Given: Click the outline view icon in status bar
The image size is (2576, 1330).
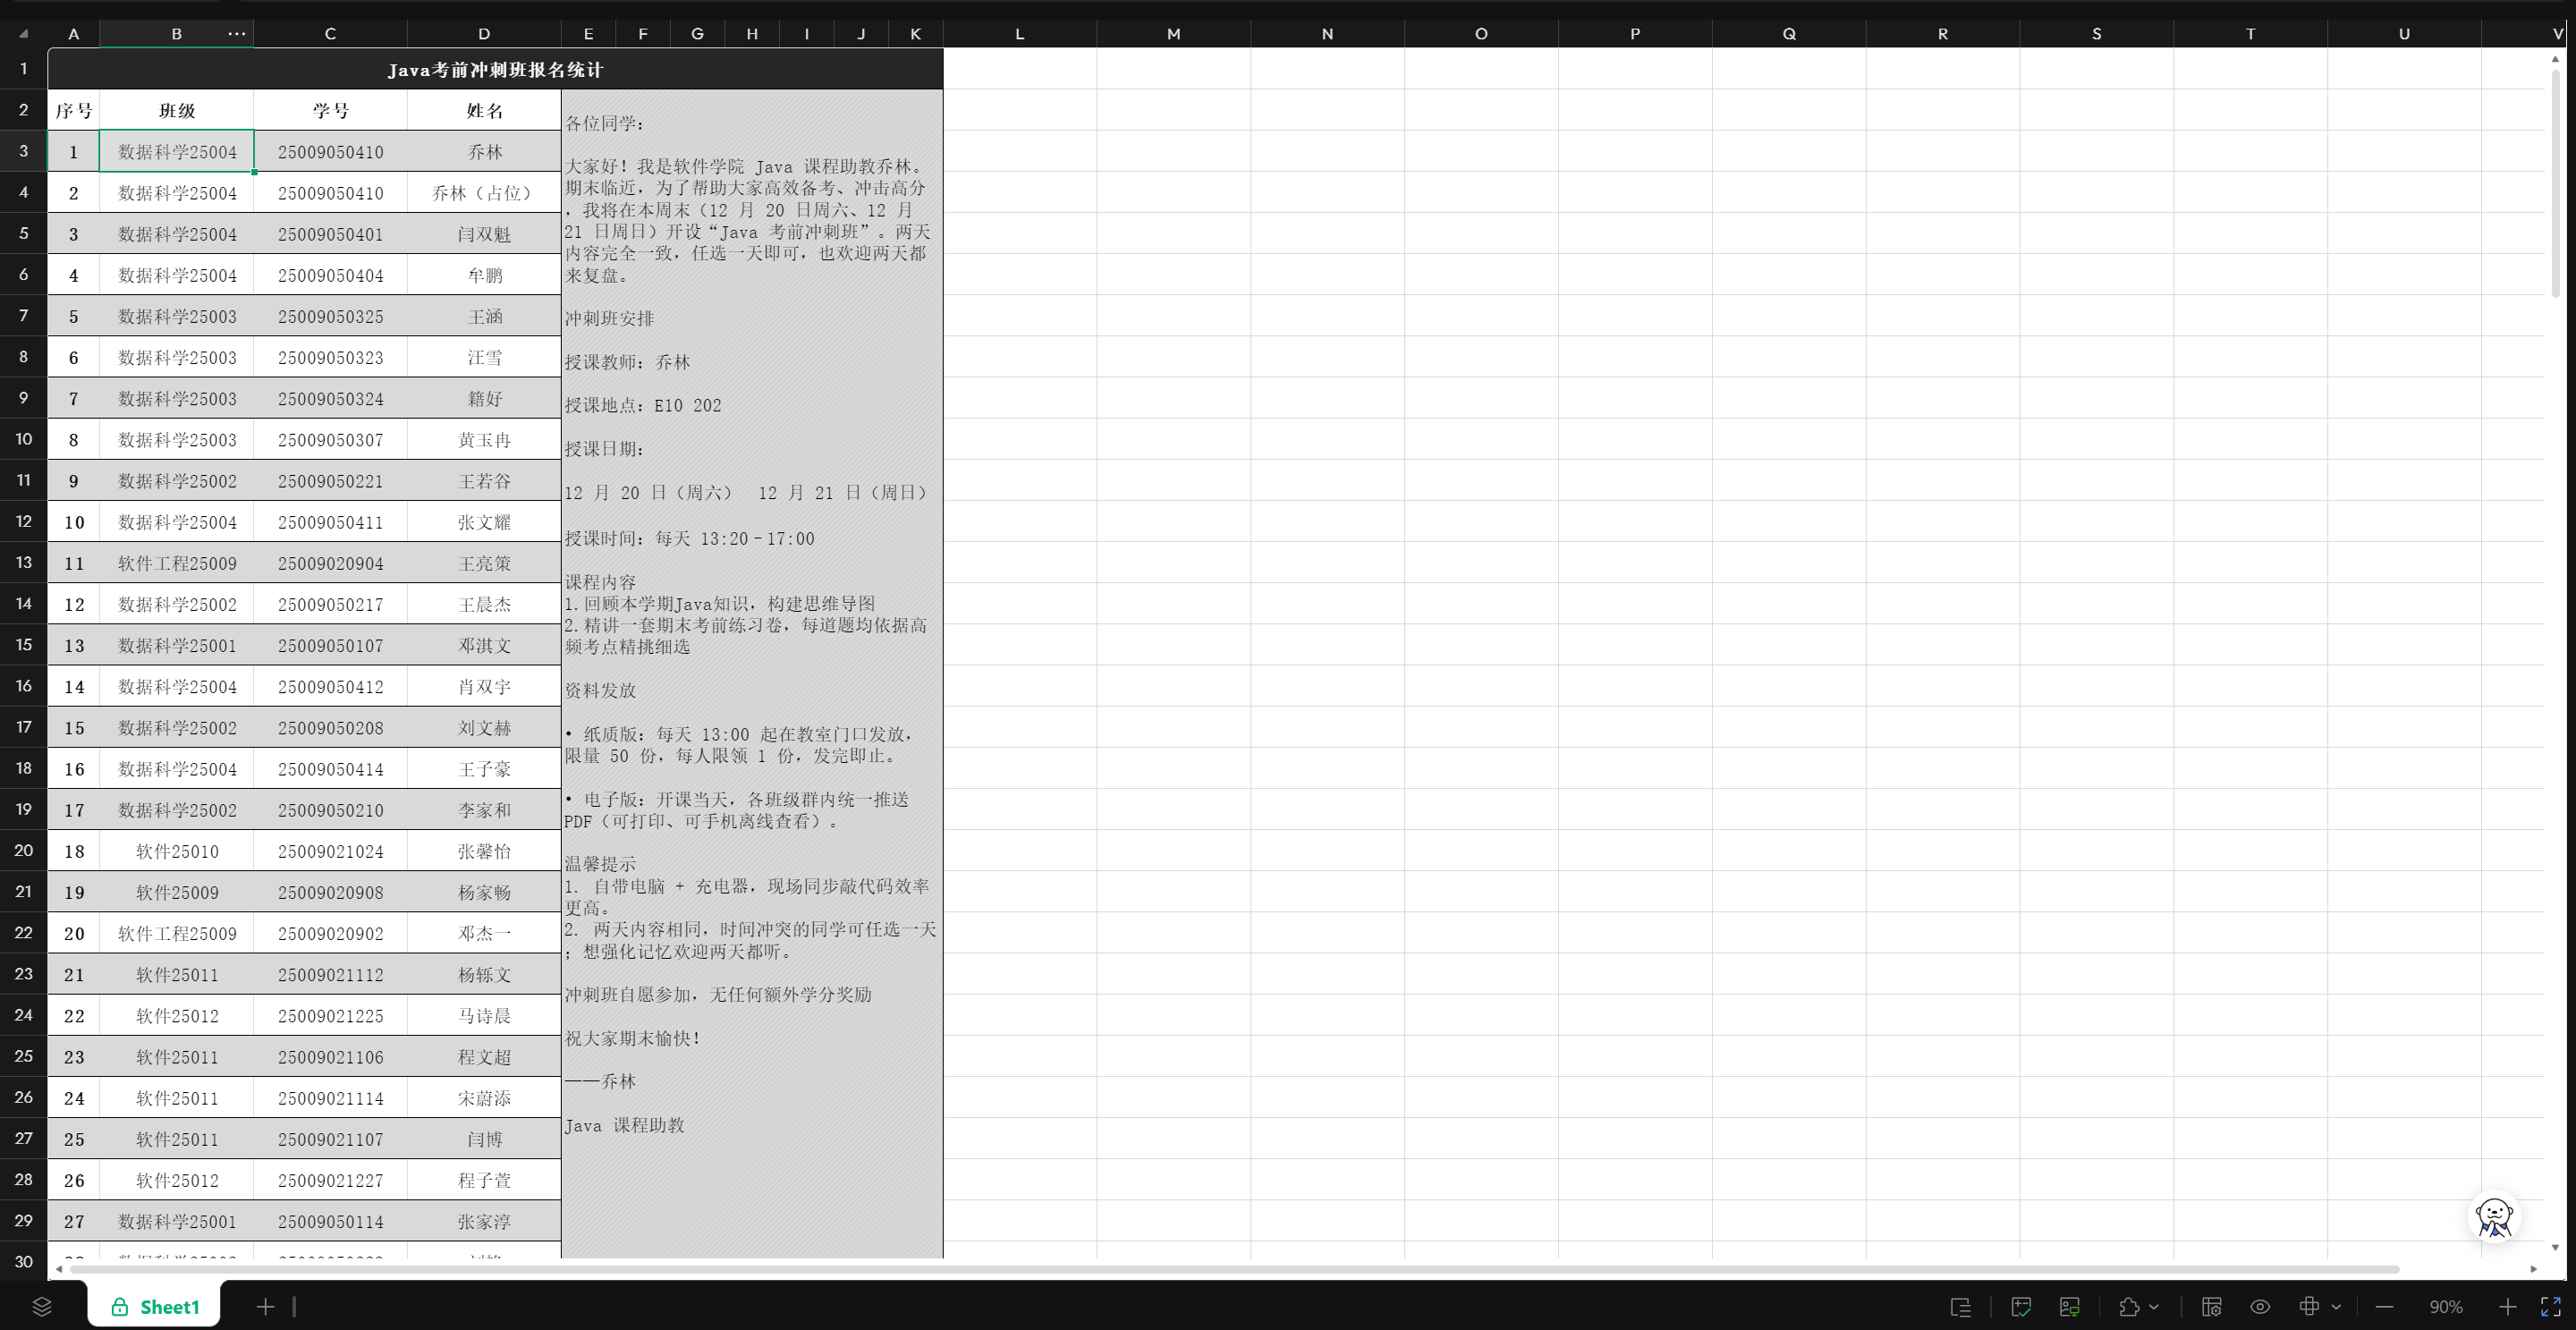Looking at the screenshot, I should coord(1960,1306).
